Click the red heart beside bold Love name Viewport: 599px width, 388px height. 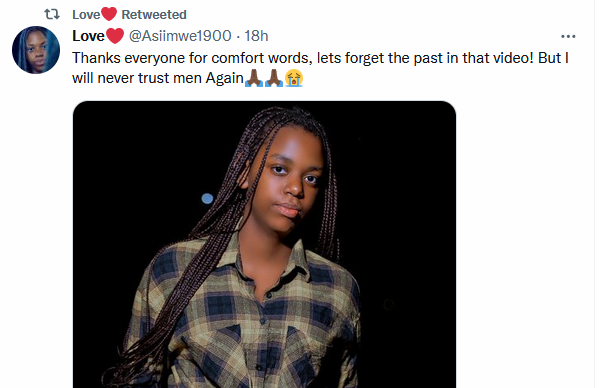[x=115, y=36]
